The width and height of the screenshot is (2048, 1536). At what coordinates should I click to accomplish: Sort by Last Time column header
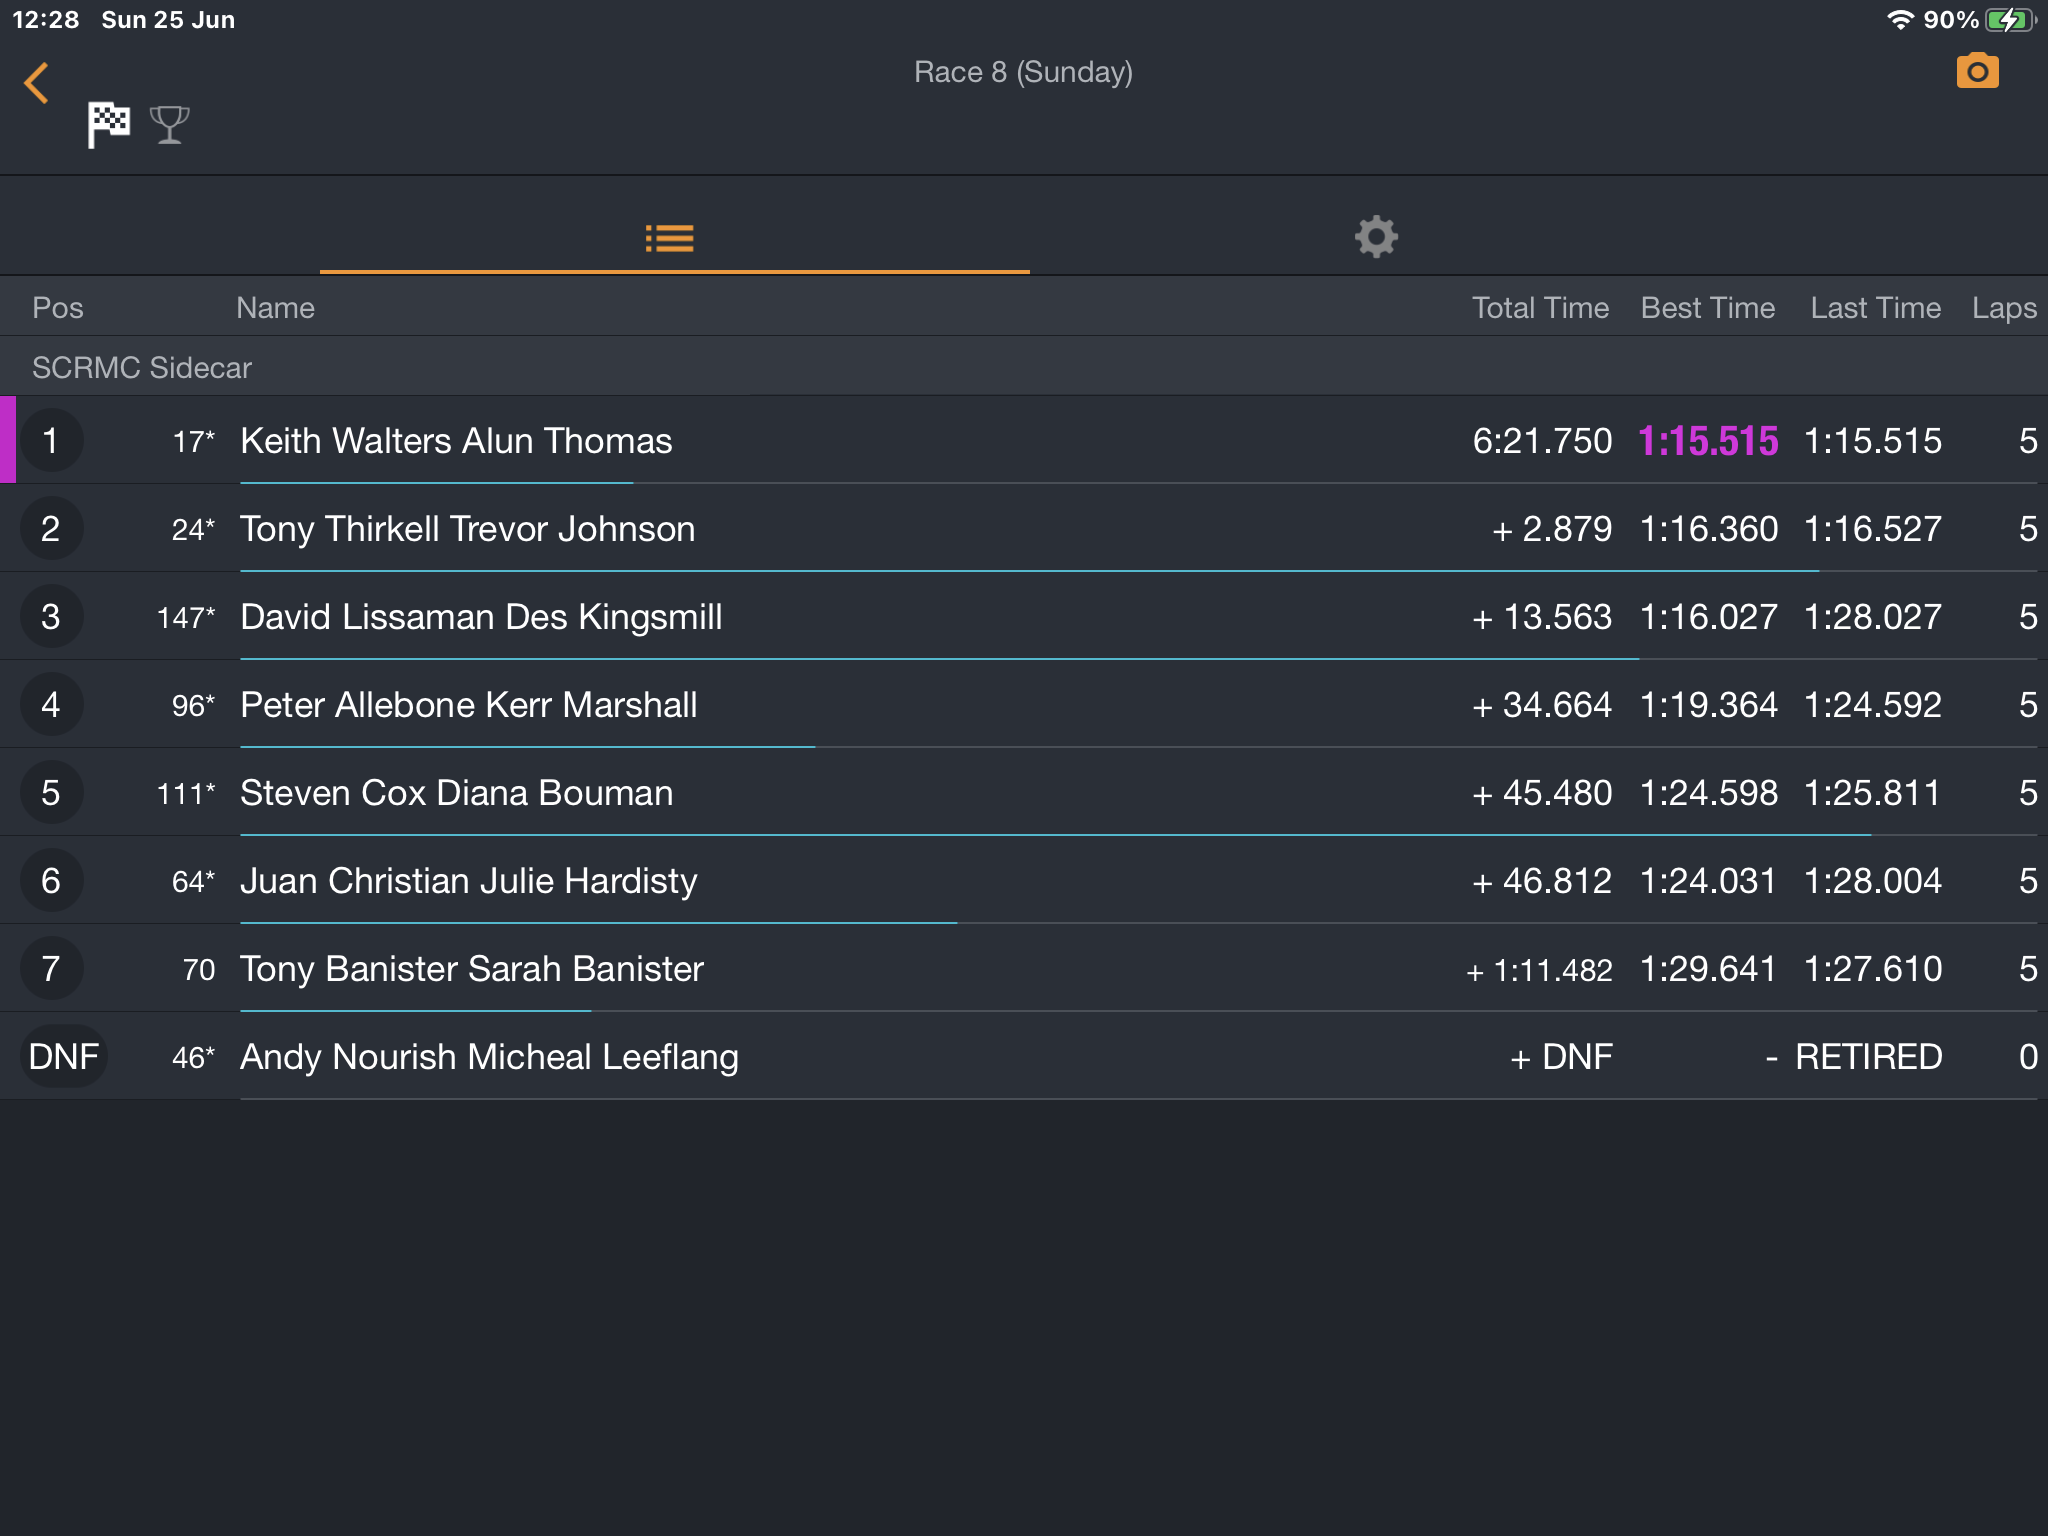1876,308
